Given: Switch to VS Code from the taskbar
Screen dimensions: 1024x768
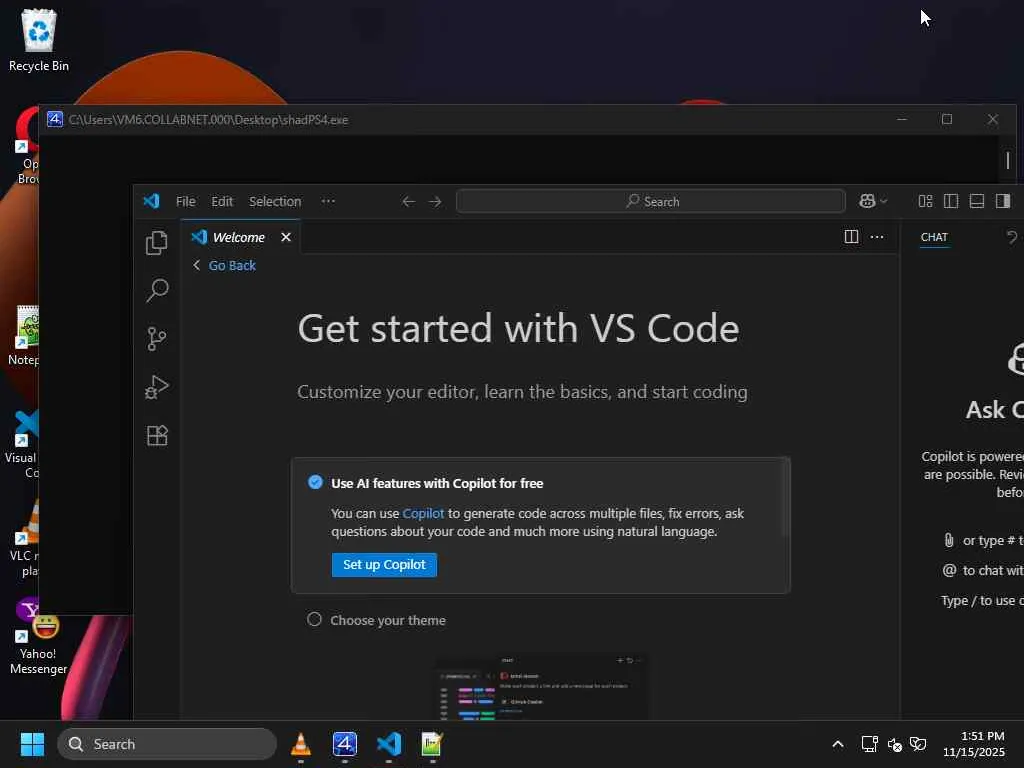Looking at the screenshot, I should click(389, 744).
